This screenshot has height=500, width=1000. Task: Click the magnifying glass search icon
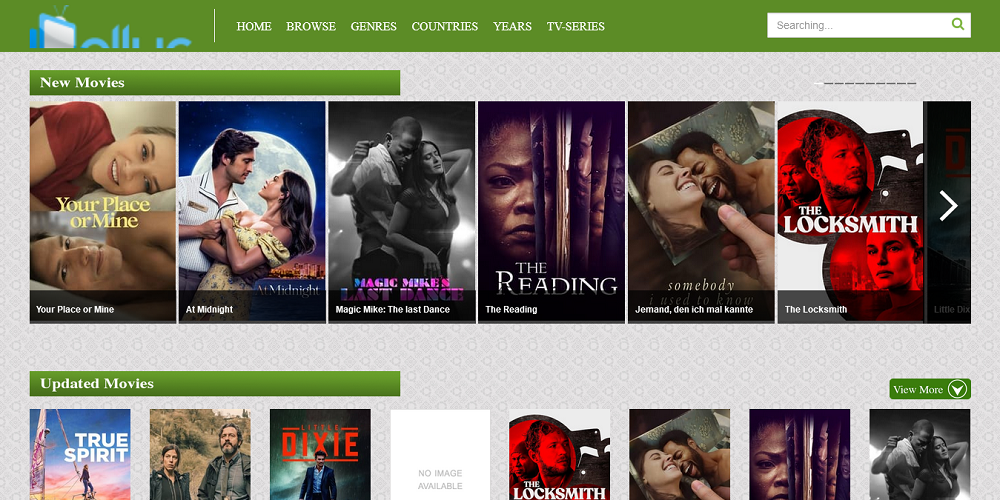(x=958, y=24)
